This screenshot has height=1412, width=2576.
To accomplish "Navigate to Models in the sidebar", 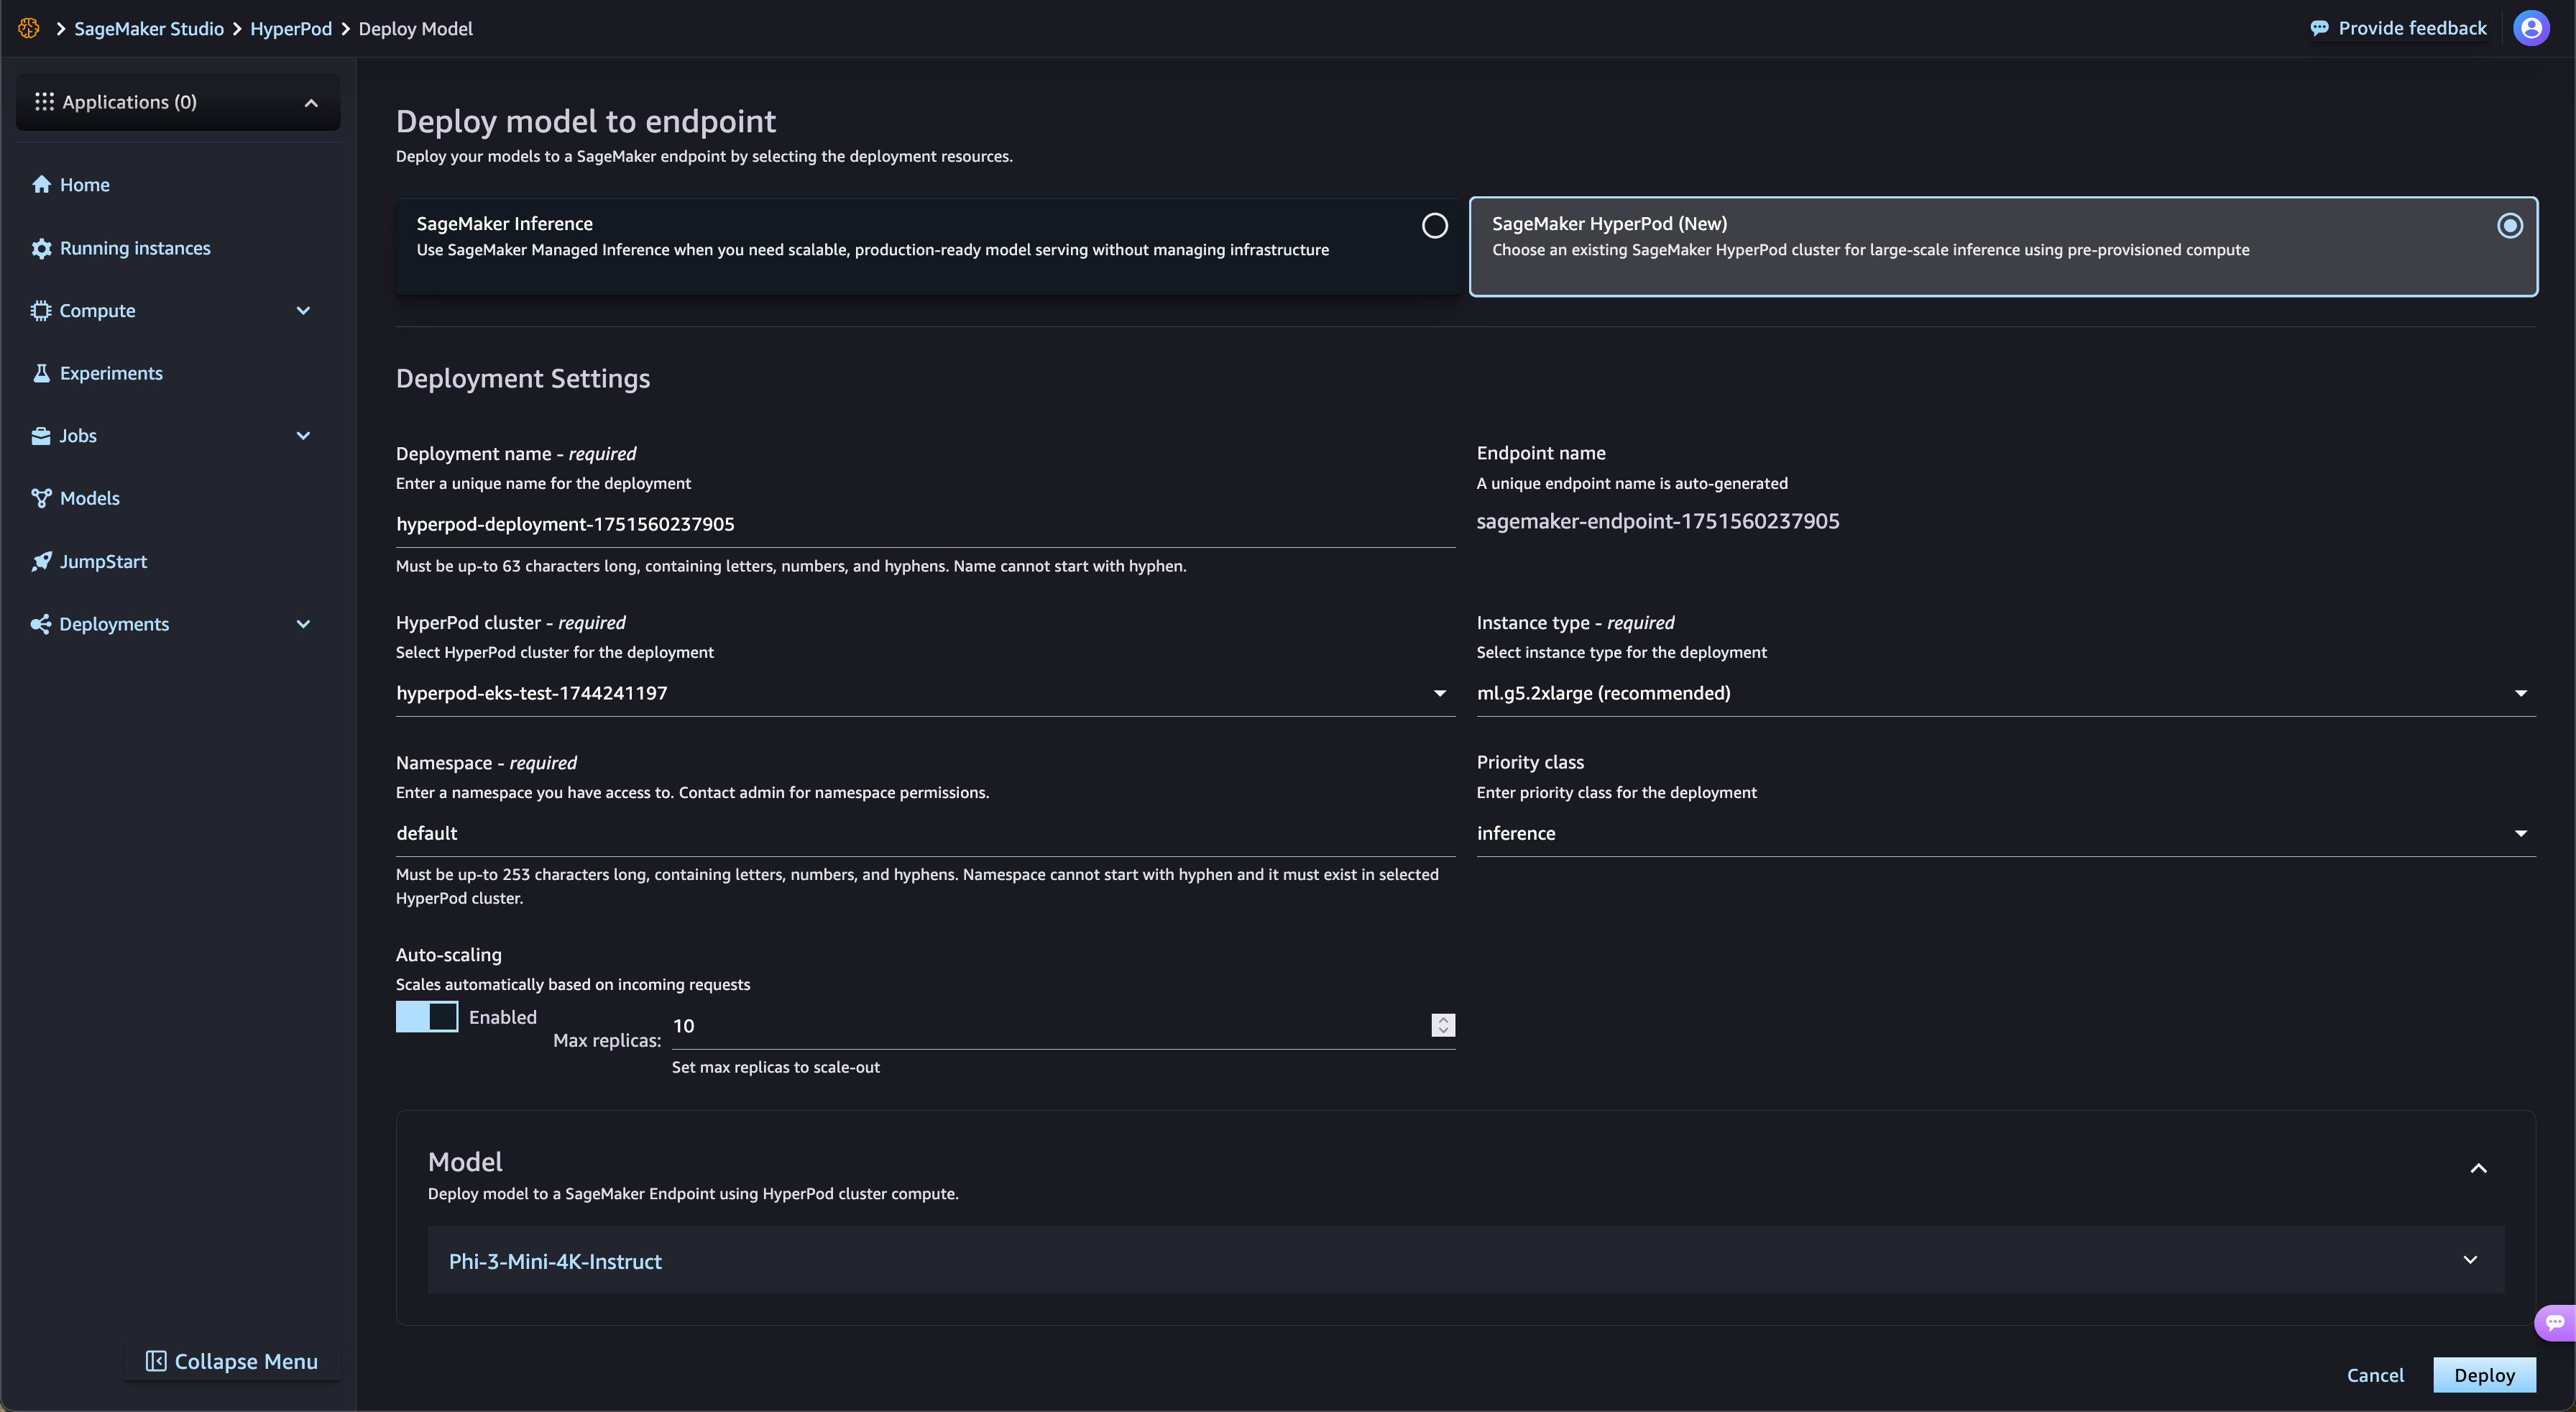I will (89, 497).
